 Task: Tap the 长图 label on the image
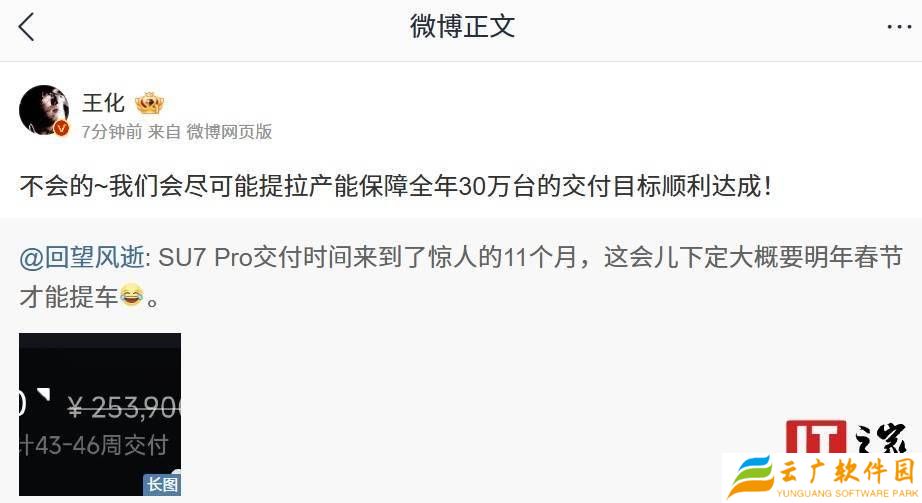pos(162,484)
